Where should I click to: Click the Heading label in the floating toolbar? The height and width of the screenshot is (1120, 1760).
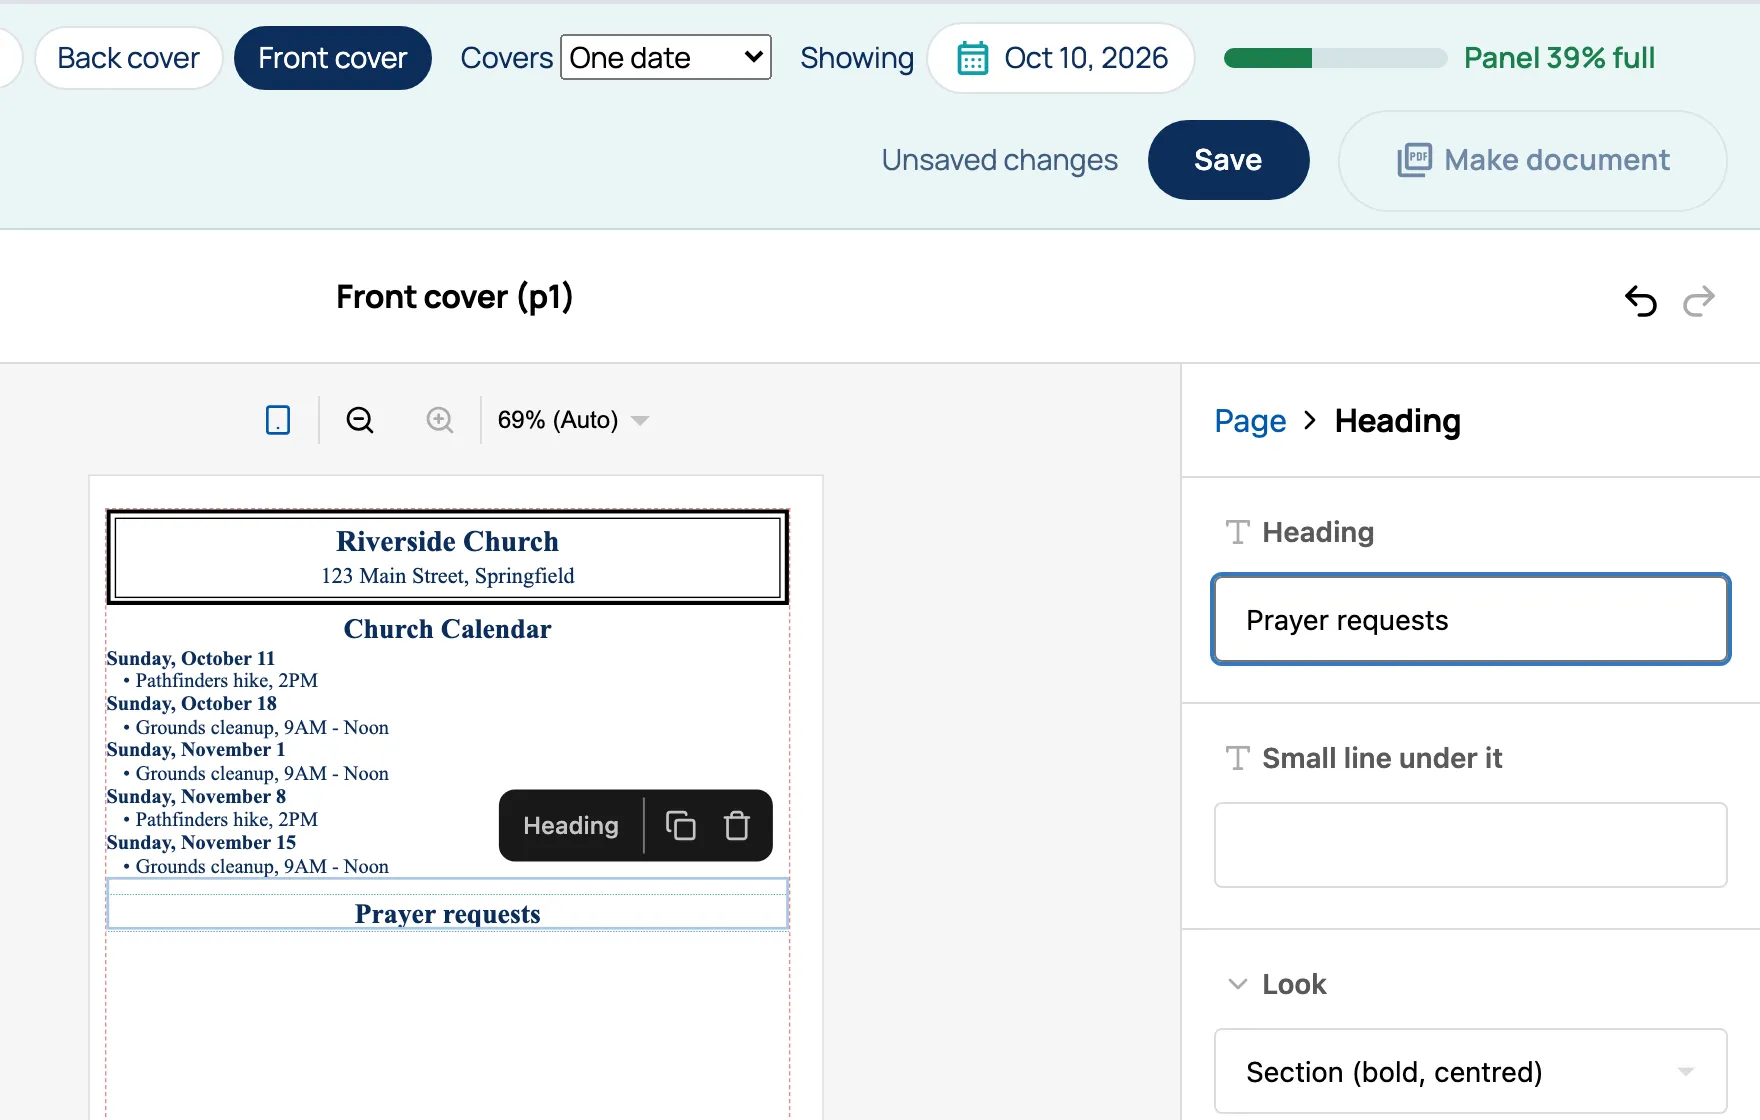coord(571,825)
